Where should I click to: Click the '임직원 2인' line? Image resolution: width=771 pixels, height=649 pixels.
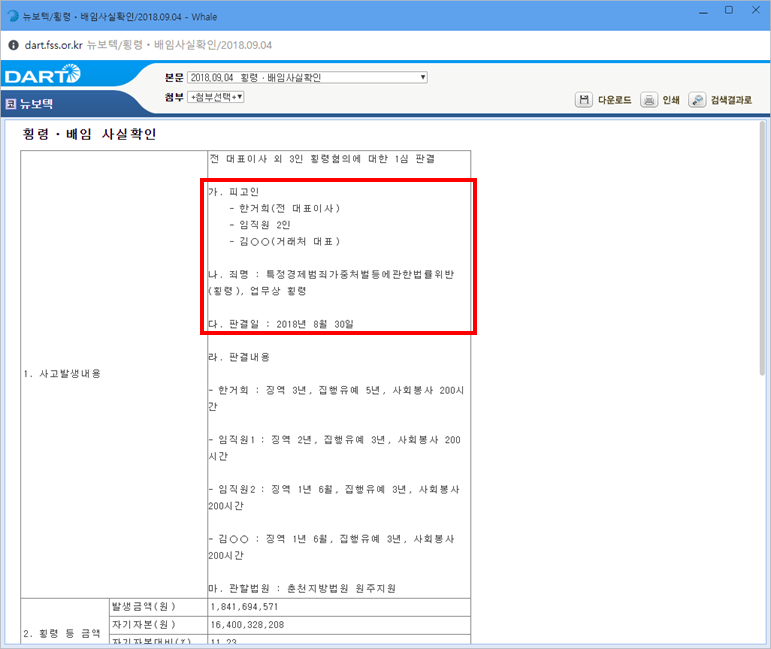260,225
